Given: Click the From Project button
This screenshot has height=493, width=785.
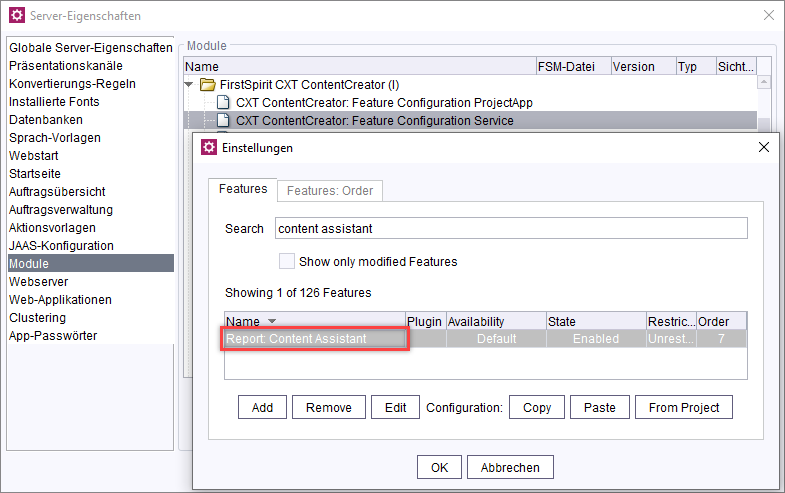Looking at the screenshot, I should pos(683,407).
